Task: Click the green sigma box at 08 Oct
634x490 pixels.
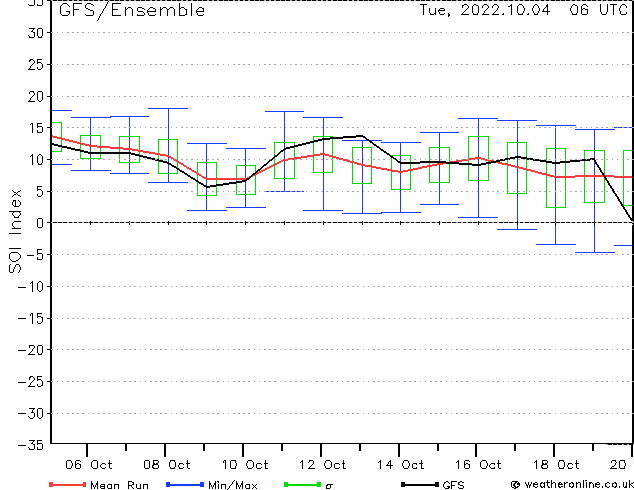Action: pyautogui.click(x=168, y=156)
